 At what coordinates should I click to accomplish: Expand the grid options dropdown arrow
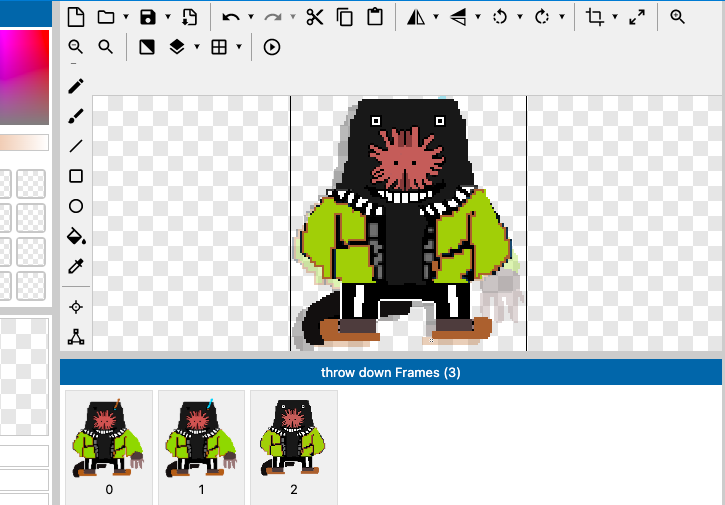239,47
